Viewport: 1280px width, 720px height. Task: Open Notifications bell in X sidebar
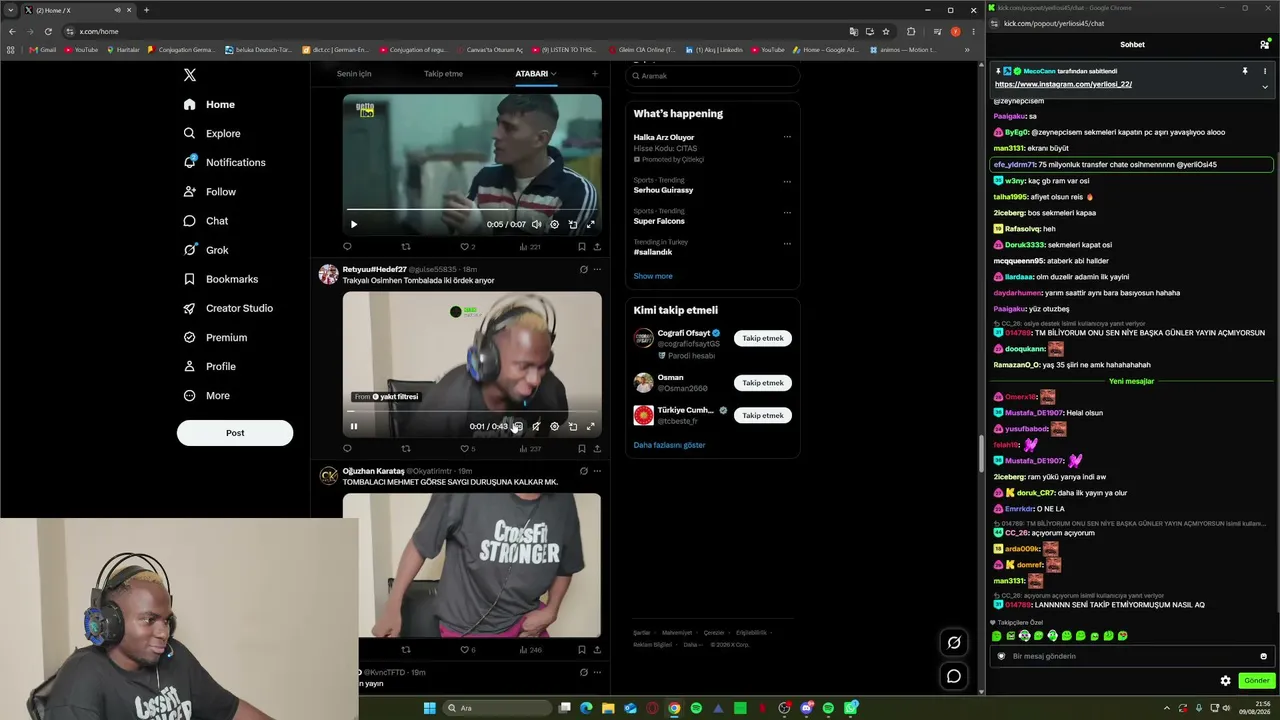(x=225, y=162)
